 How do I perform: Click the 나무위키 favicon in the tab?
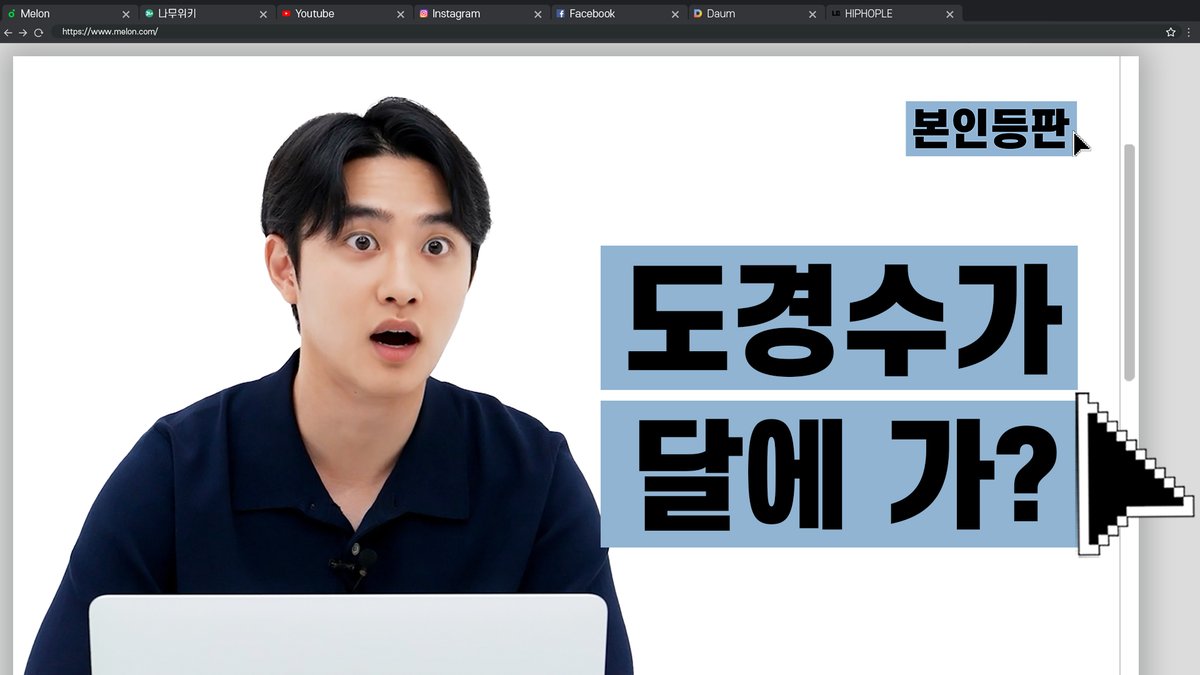(149, 14)
